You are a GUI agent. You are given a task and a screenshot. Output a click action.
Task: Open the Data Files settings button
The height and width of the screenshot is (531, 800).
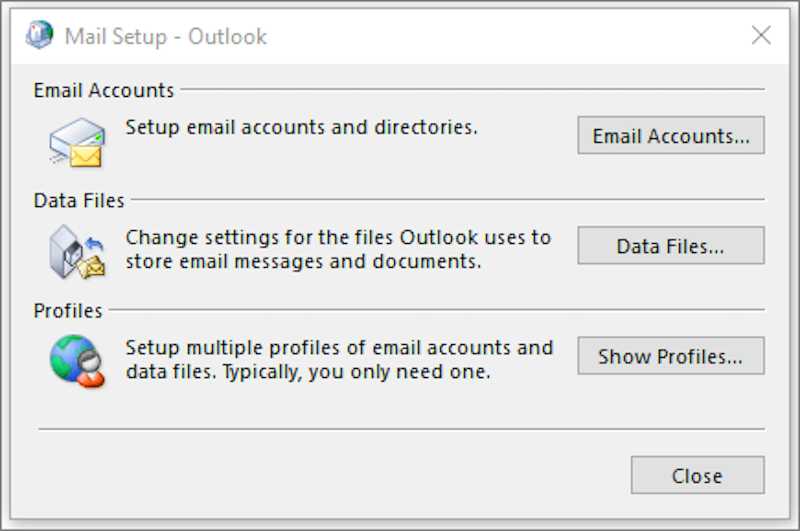coord(671,245)
